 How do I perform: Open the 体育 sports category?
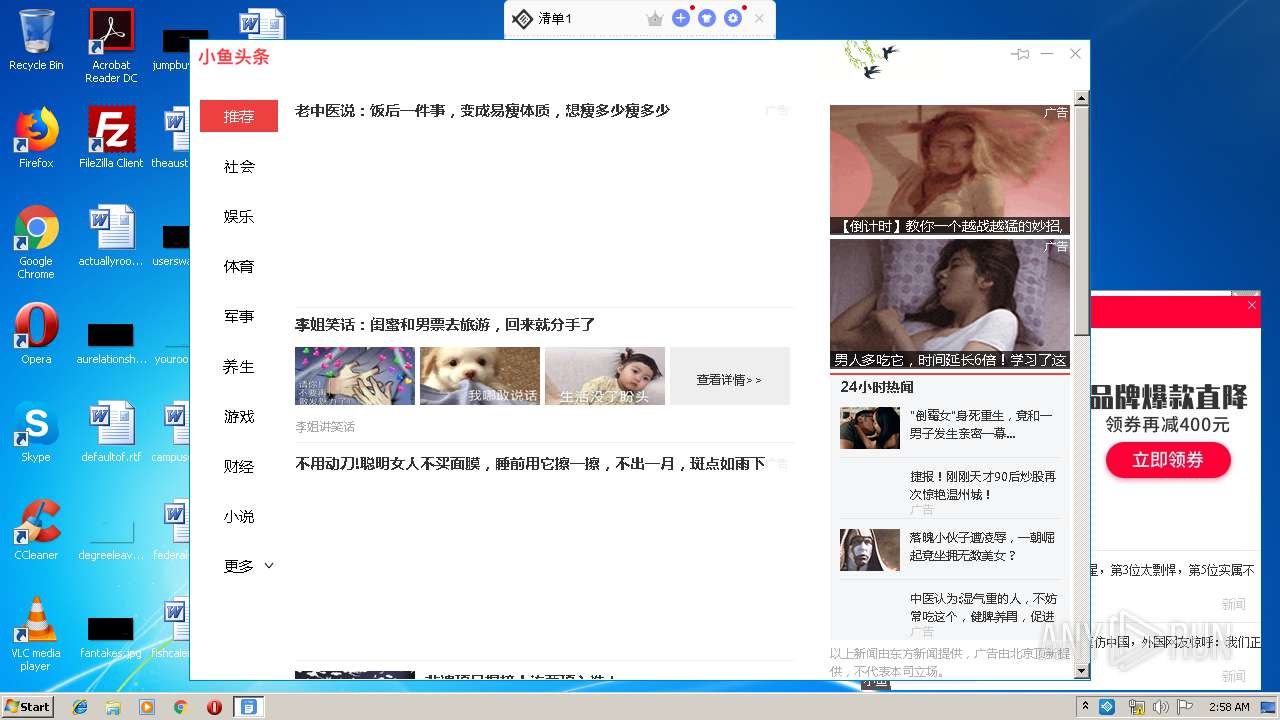[239, 266]
